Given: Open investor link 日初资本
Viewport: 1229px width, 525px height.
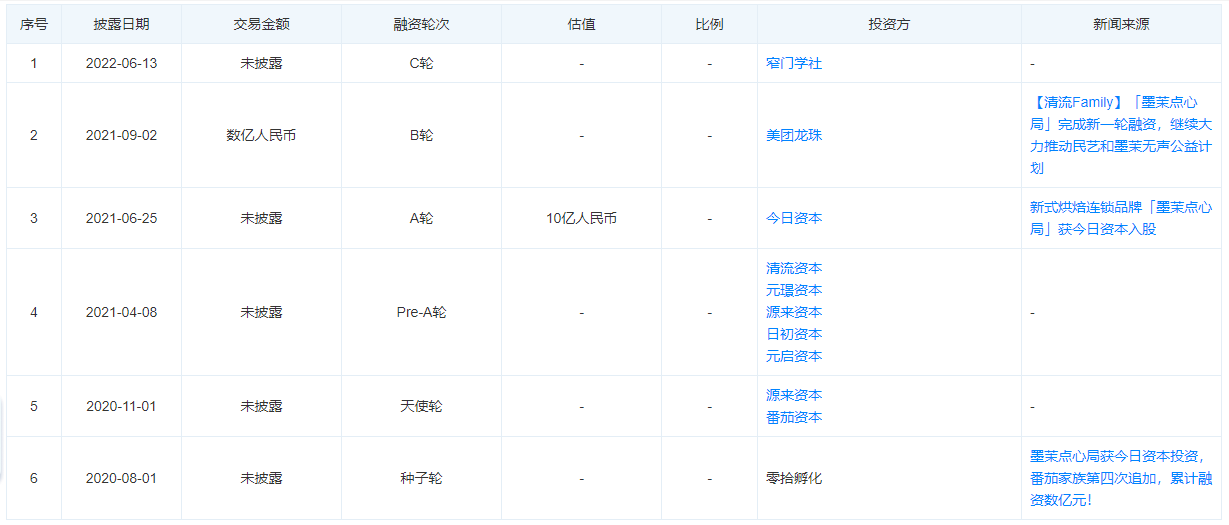Looking at the screenshot, I should point(794,334).
